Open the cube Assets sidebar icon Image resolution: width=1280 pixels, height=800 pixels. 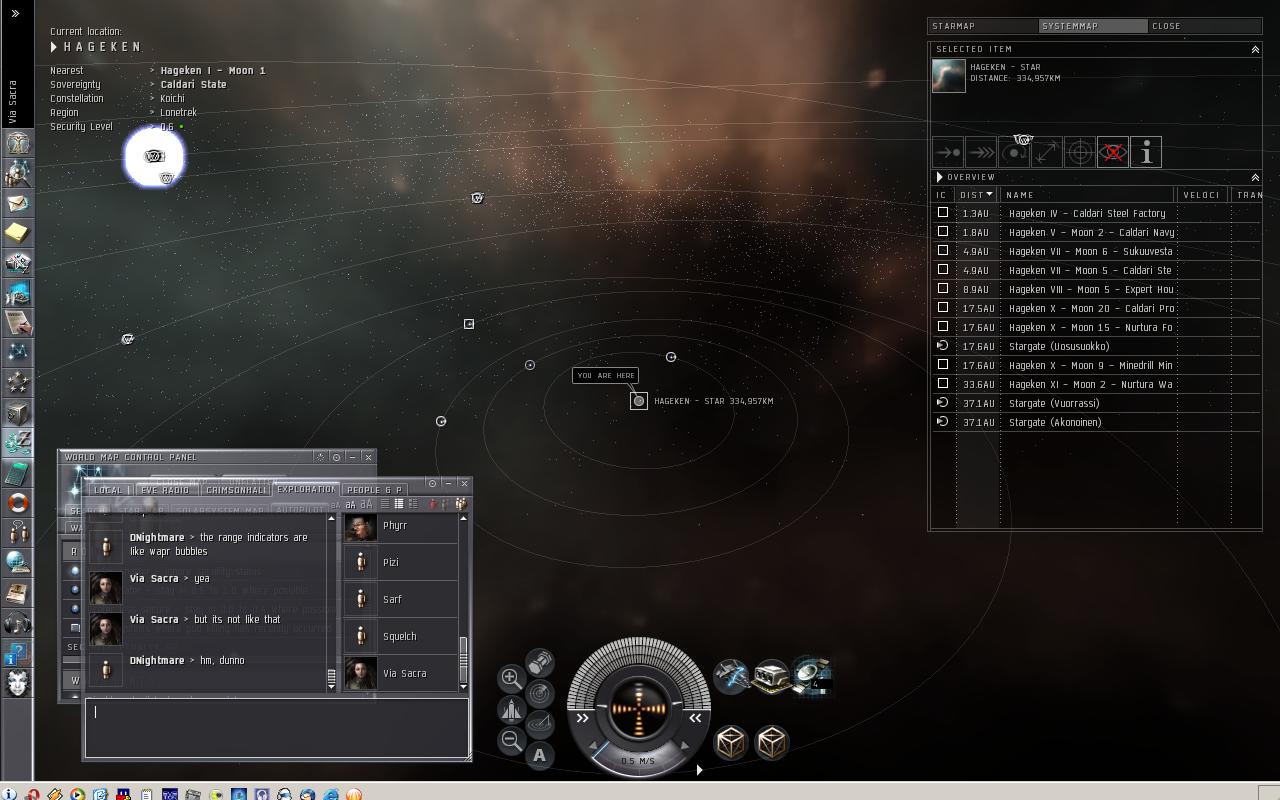tap(17, 413)
